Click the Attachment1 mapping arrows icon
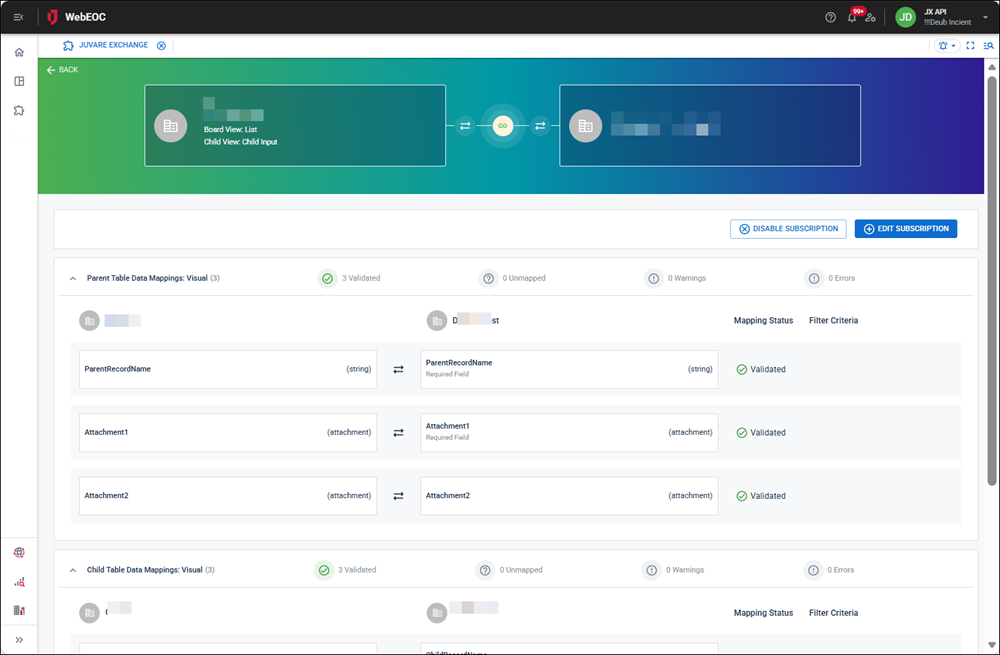 (398, 432)
